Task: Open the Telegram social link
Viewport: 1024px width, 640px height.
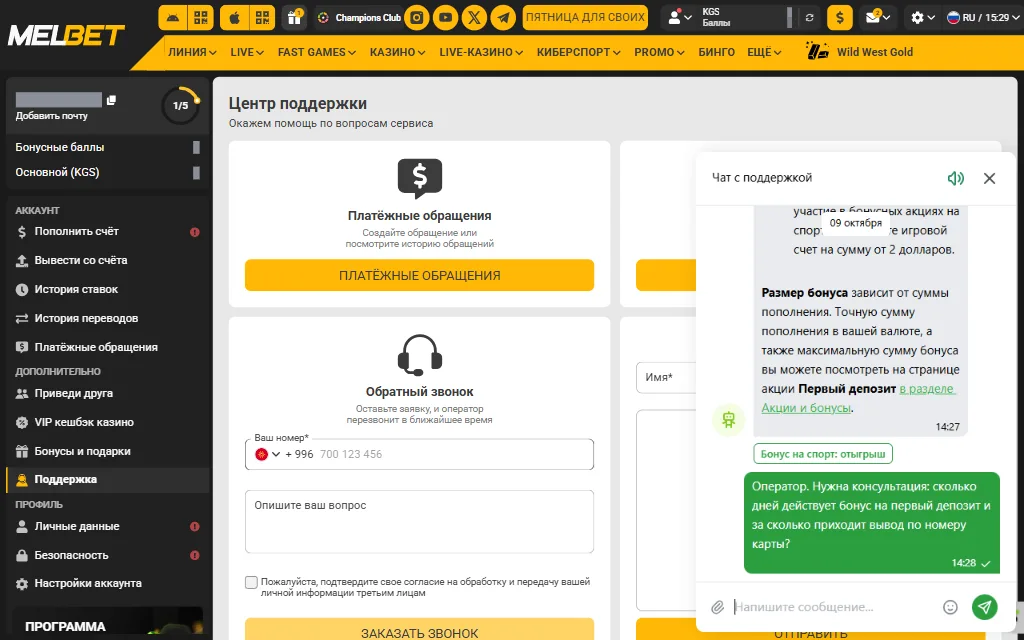Action: (503, 18)
